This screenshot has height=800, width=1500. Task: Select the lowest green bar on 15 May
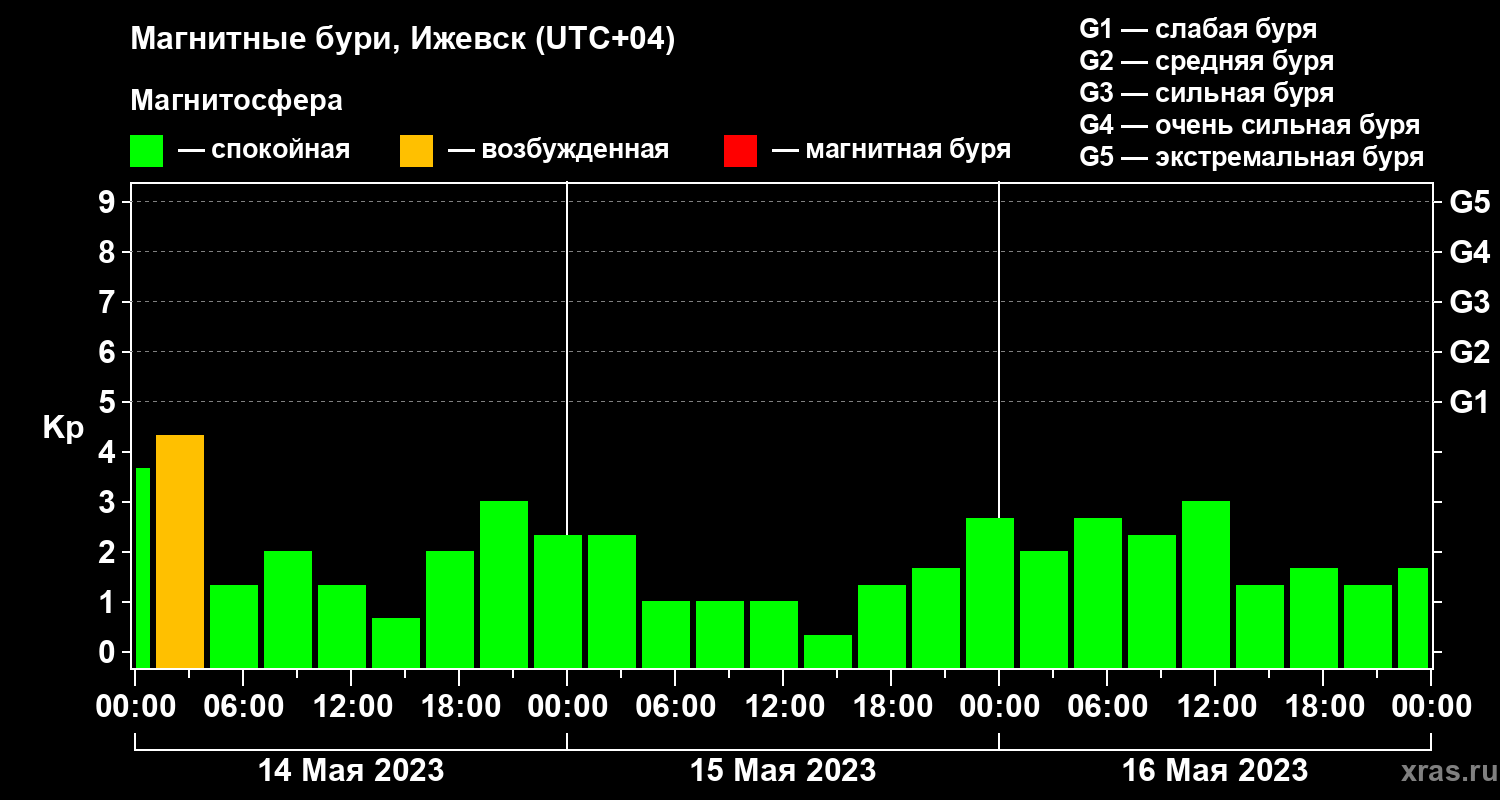828,651
